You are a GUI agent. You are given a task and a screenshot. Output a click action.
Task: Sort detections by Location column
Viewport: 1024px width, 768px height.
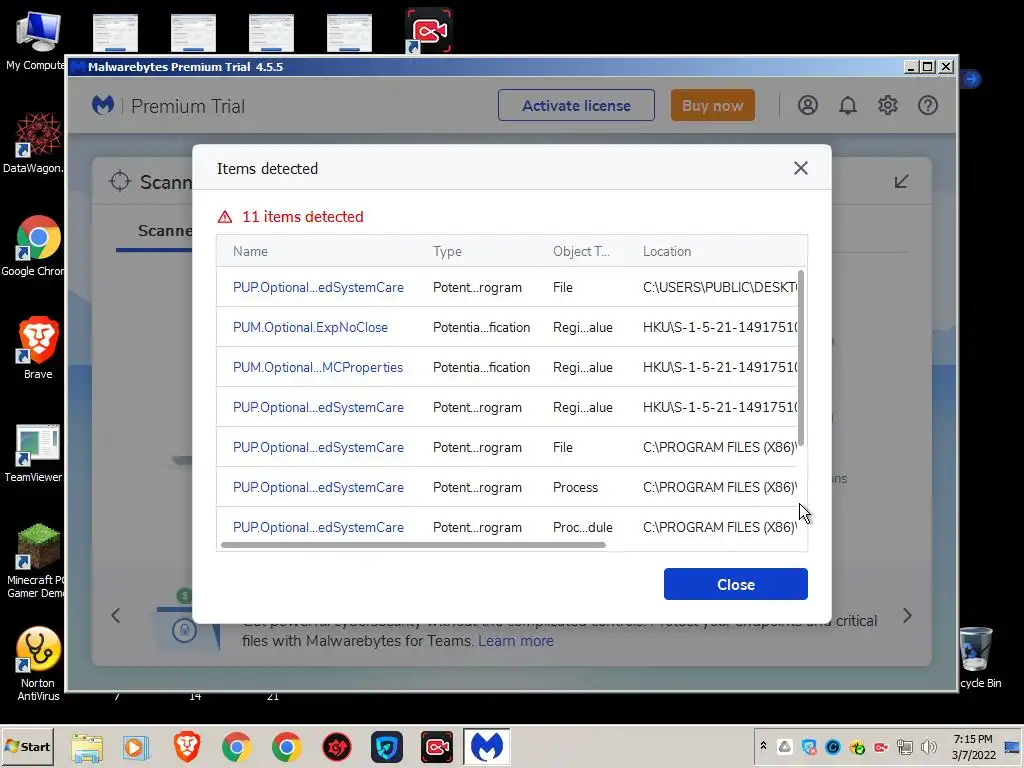[667, 251]
